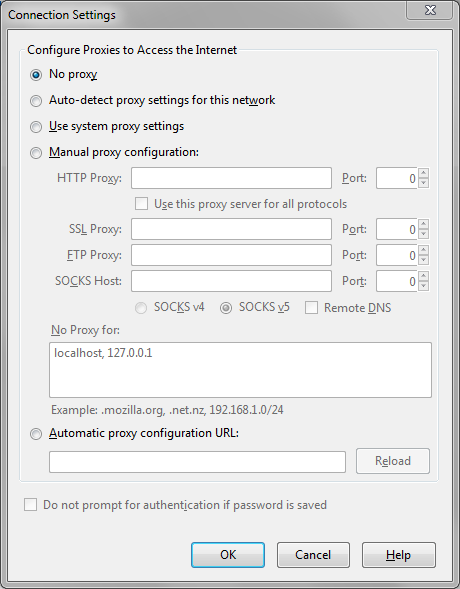The width and height of the screenshot is (460, 589).
Task: Select Automatic proxy configuration URL option
Action: click(x=36, y=434)
